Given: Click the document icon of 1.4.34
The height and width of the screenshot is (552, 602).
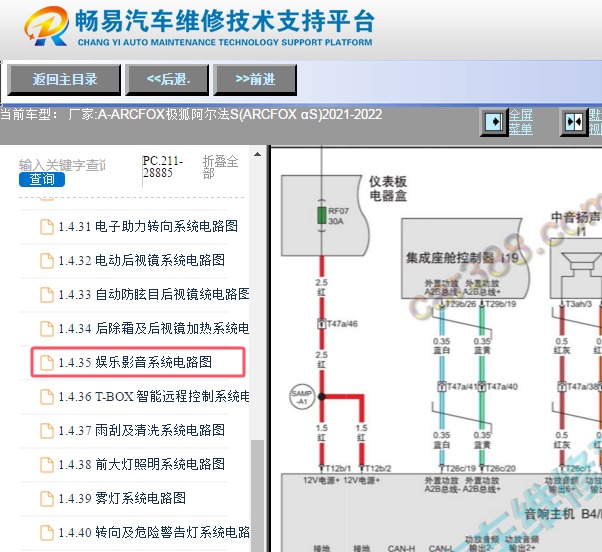Looking at the screenshot, I should pos(47,329).
